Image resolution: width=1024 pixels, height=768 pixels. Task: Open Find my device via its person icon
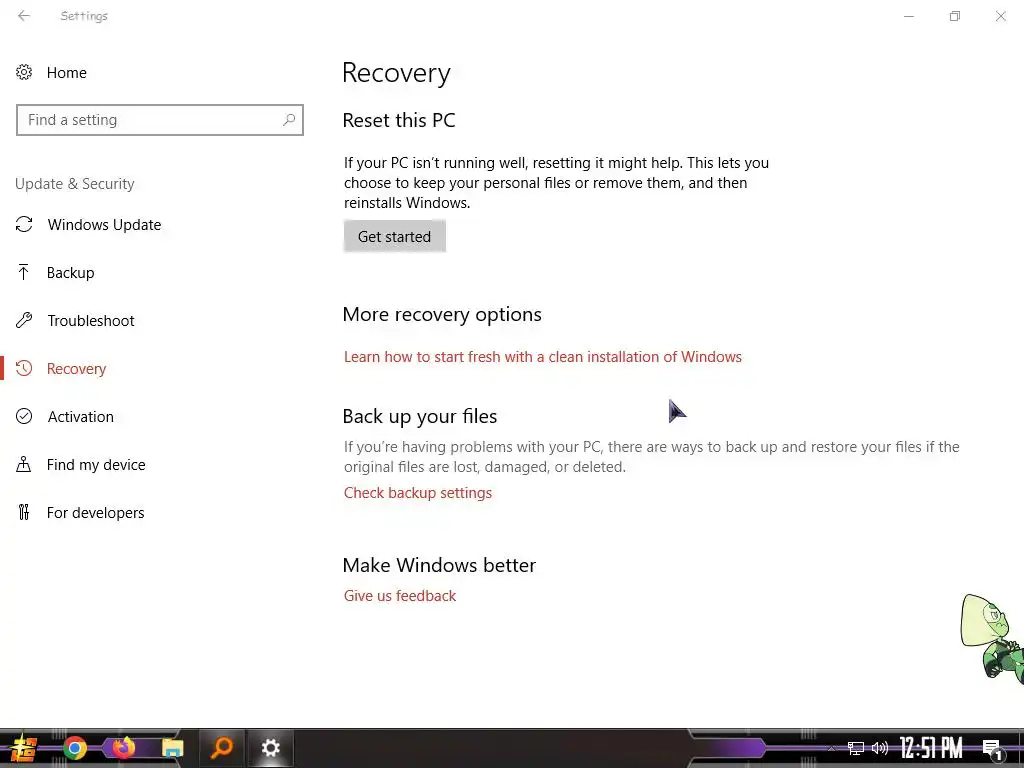tap(24, 464)
